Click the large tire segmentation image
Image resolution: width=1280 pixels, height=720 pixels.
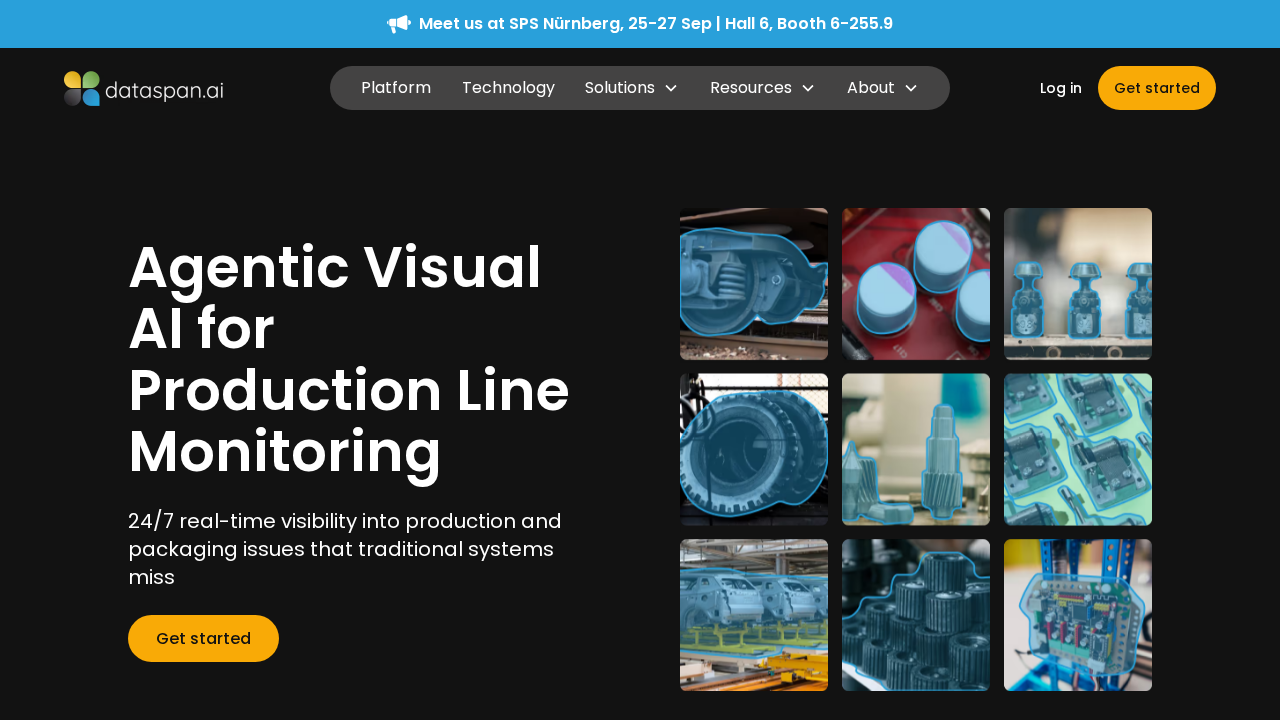[754, 449]
